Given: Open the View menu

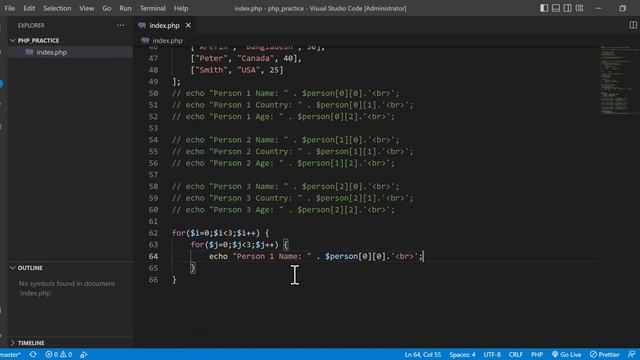Looking at the screenshot, I should tap(87, 8).
